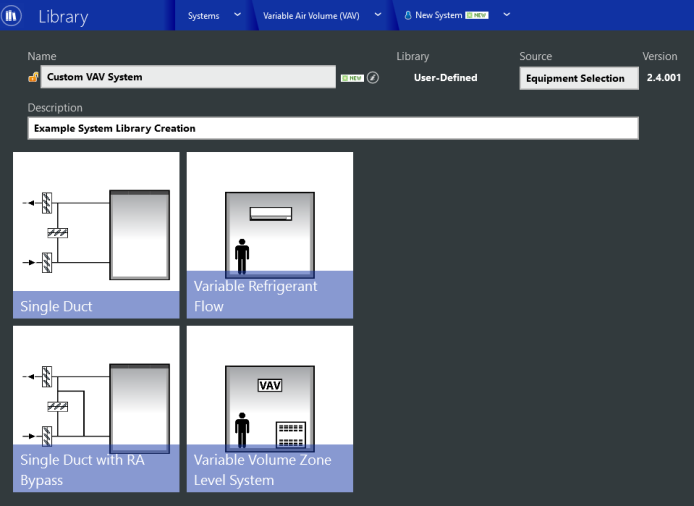This screenshot has width=694, height=506.
Task: Expand the Systems breadcrumb dropdown
Action: coord(238,15)
